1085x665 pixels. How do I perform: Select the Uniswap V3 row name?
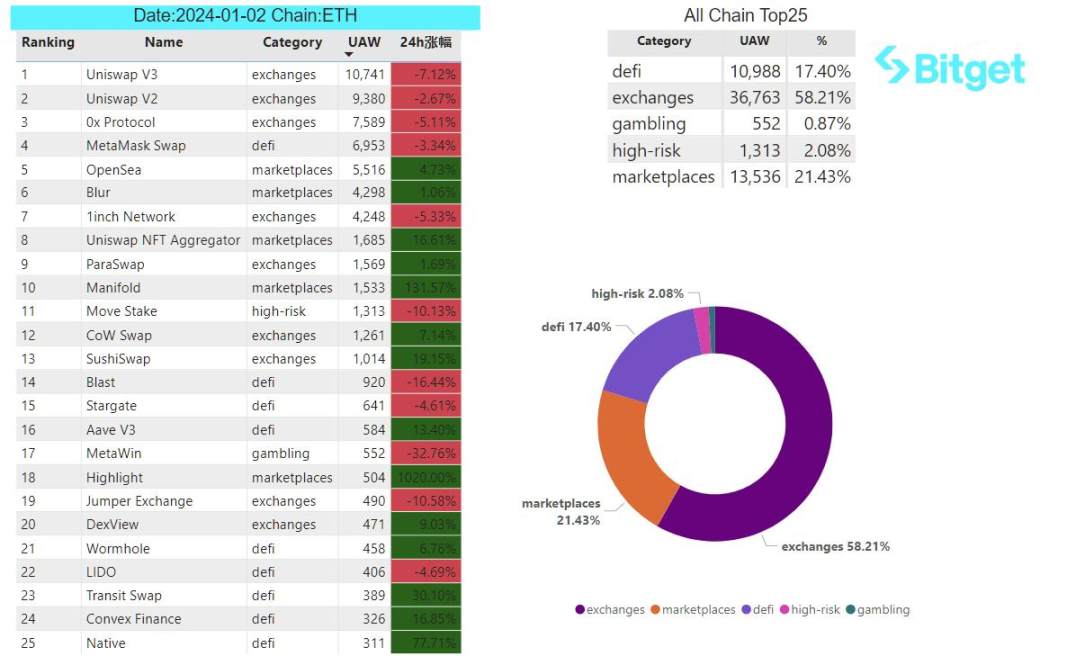(122, 75)
